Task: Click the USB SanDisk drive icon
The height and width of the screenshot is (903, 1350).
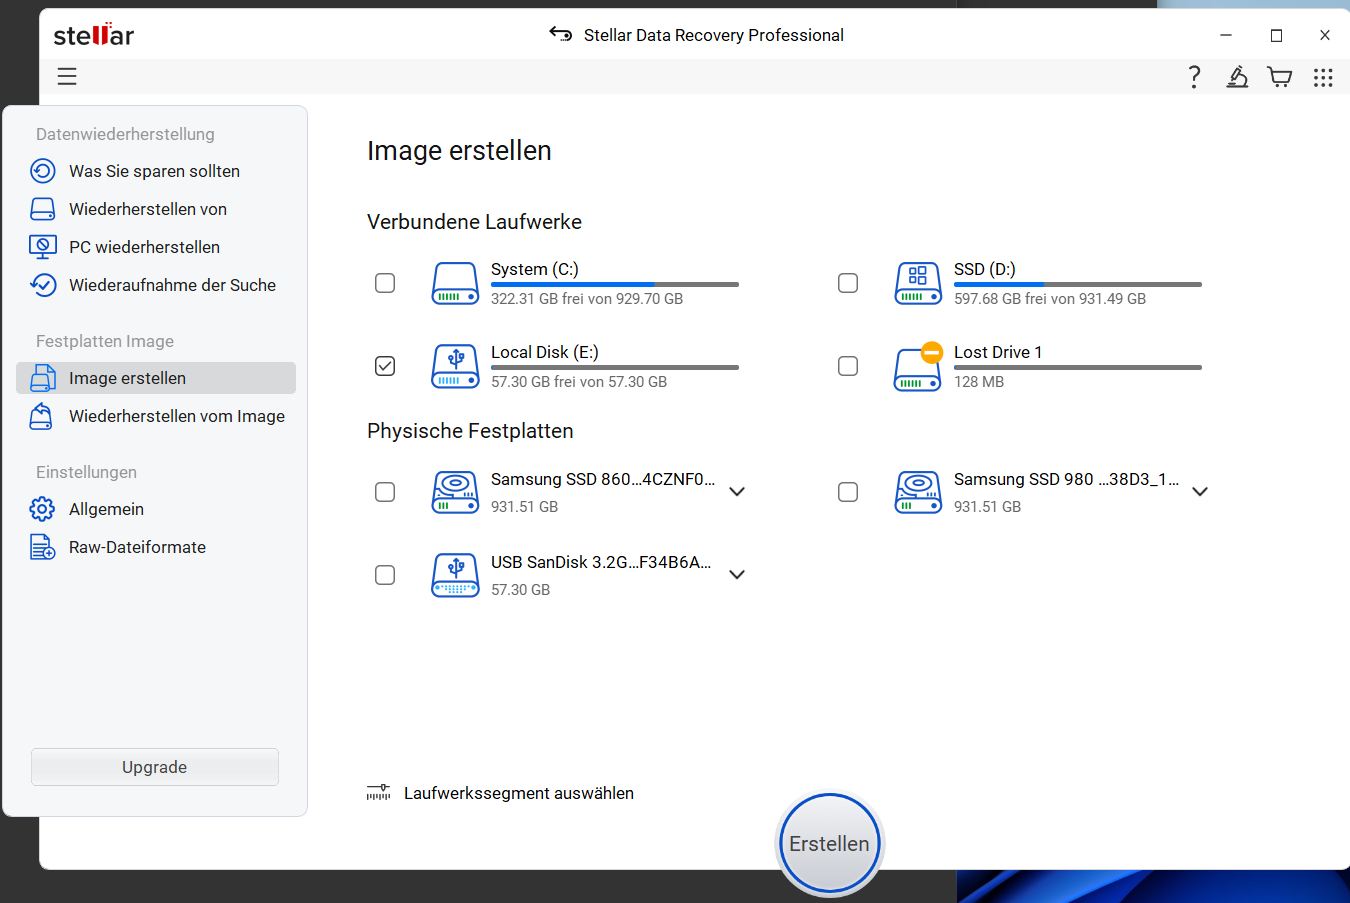Action: pos(455,575)
